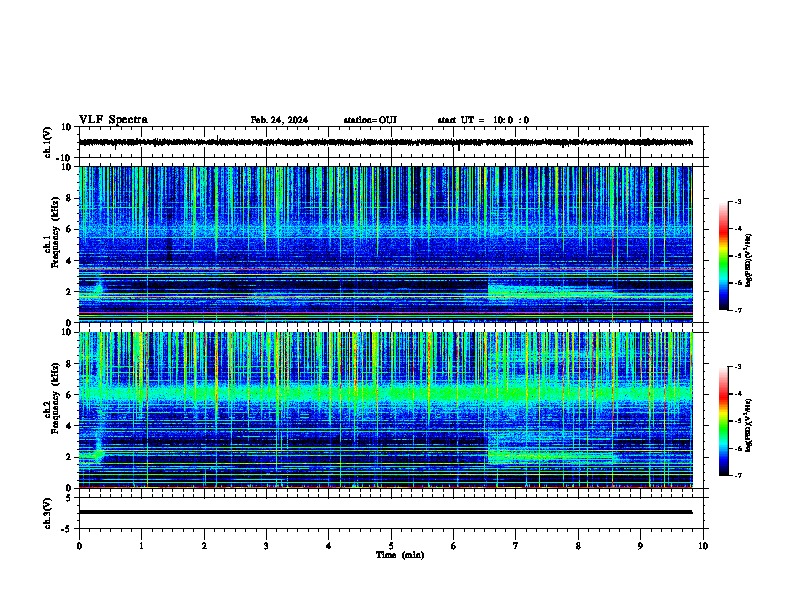Click the ch.1 "Frequency (kHz)" axis label

click(55, 232)
